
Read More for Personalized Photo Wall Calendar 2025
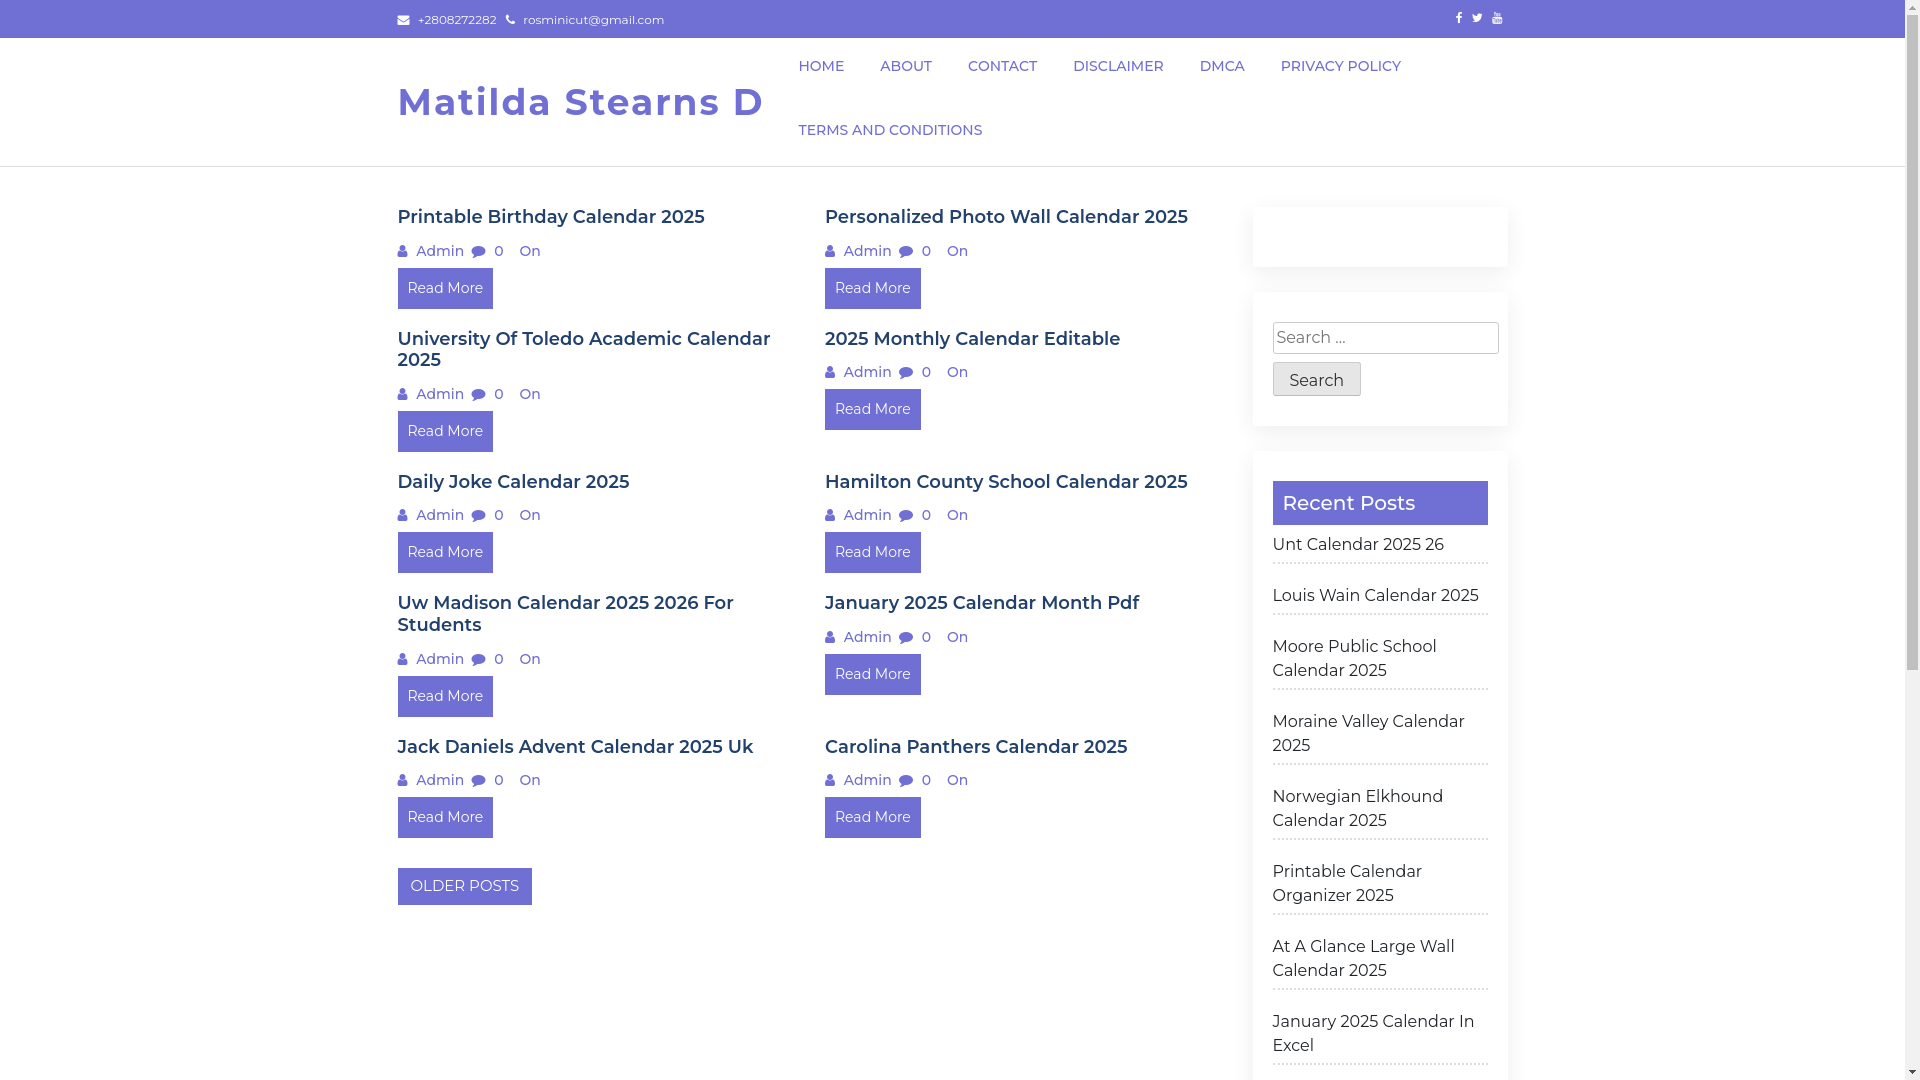[873, 288]
